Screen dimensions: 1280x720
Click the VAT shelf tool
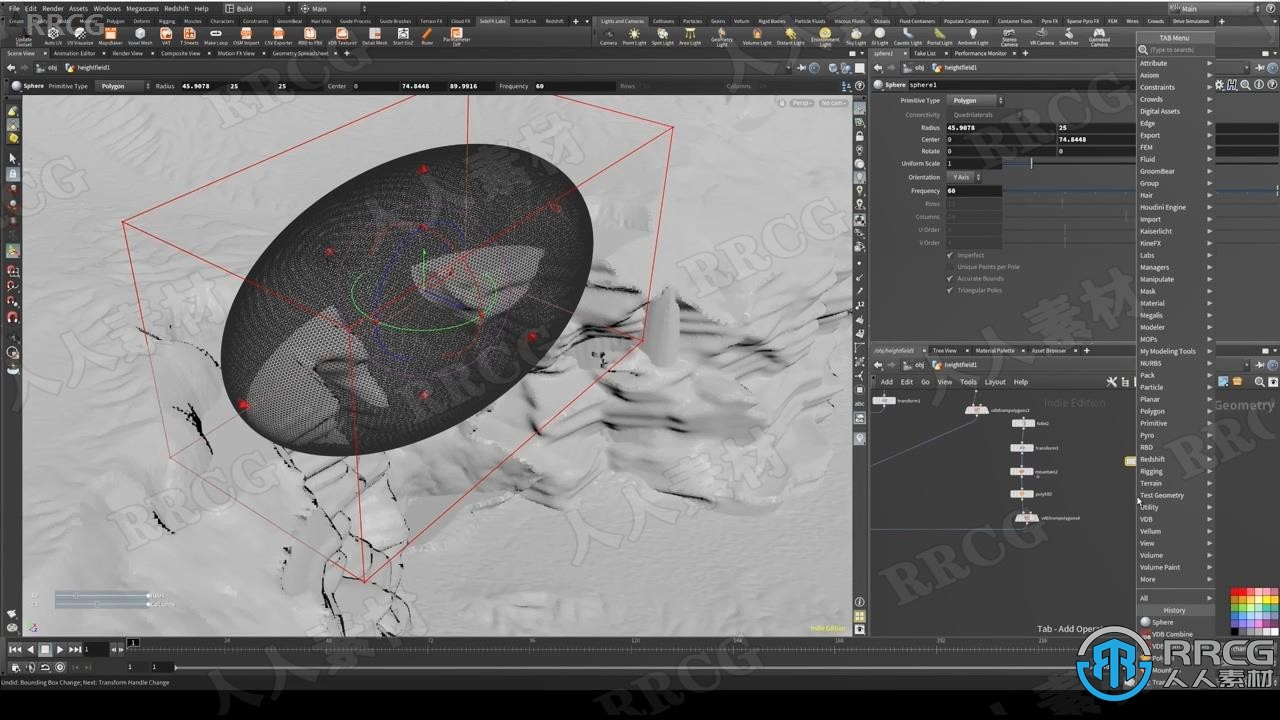(x=166, y=37)
